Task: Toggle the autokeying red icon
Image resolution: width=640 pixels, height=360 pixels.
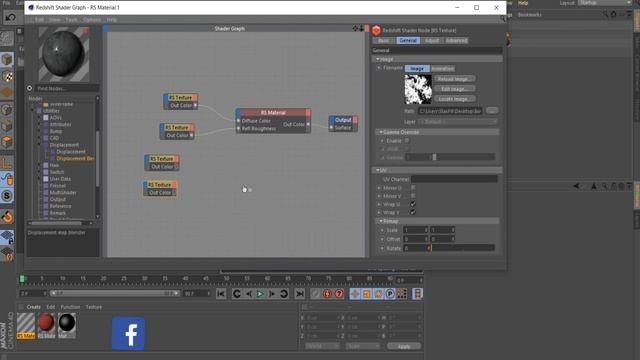Action: point(339,294)
